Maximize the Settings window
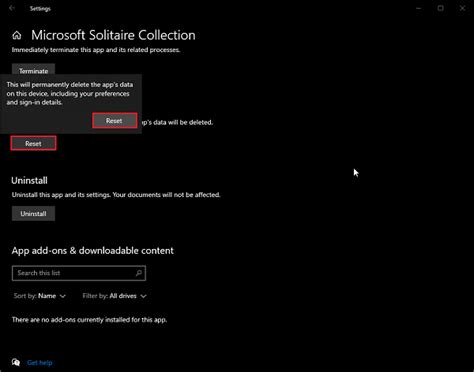This screenshot has width=474, height=372. [441, 8]
